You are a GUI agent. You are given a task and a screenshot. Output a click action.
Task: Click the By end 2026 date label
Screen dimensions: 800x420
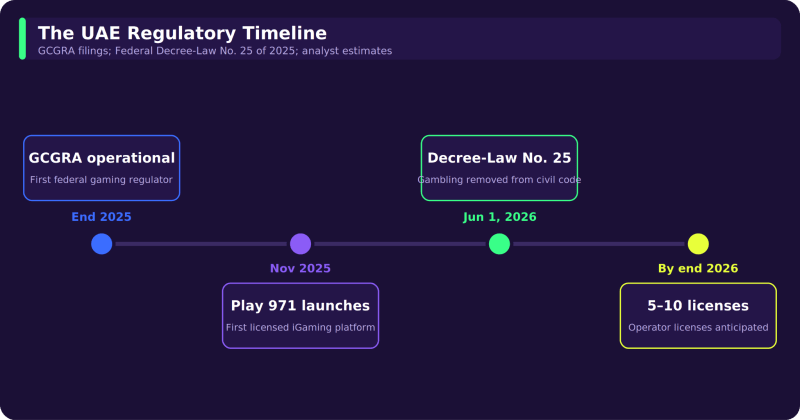coord(698,268)
